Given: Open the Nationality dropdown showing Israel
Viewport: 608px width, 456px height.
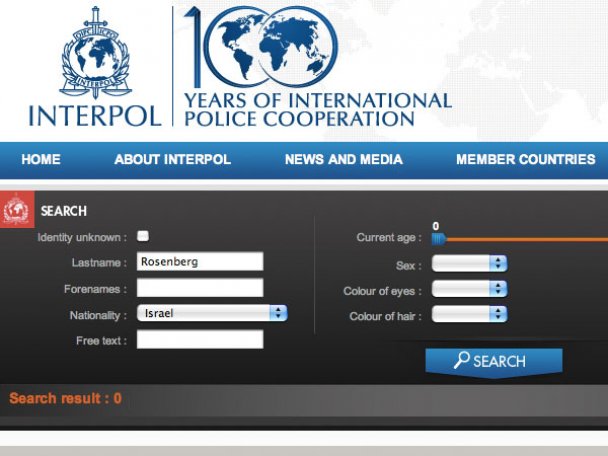Looking at the screenshot, I should (x=212, y=313).
